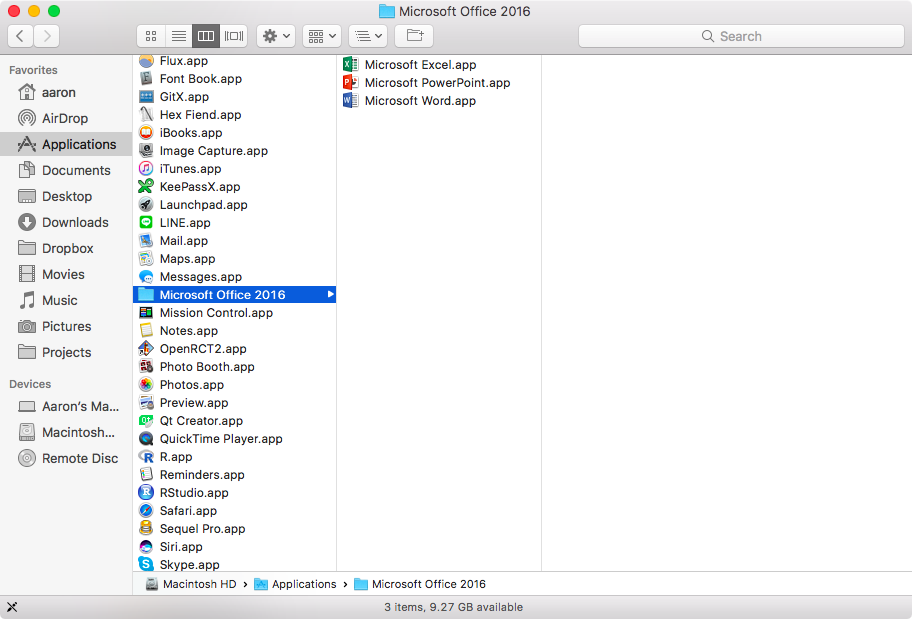Go back with the left arrow

(x=20, y=36)
